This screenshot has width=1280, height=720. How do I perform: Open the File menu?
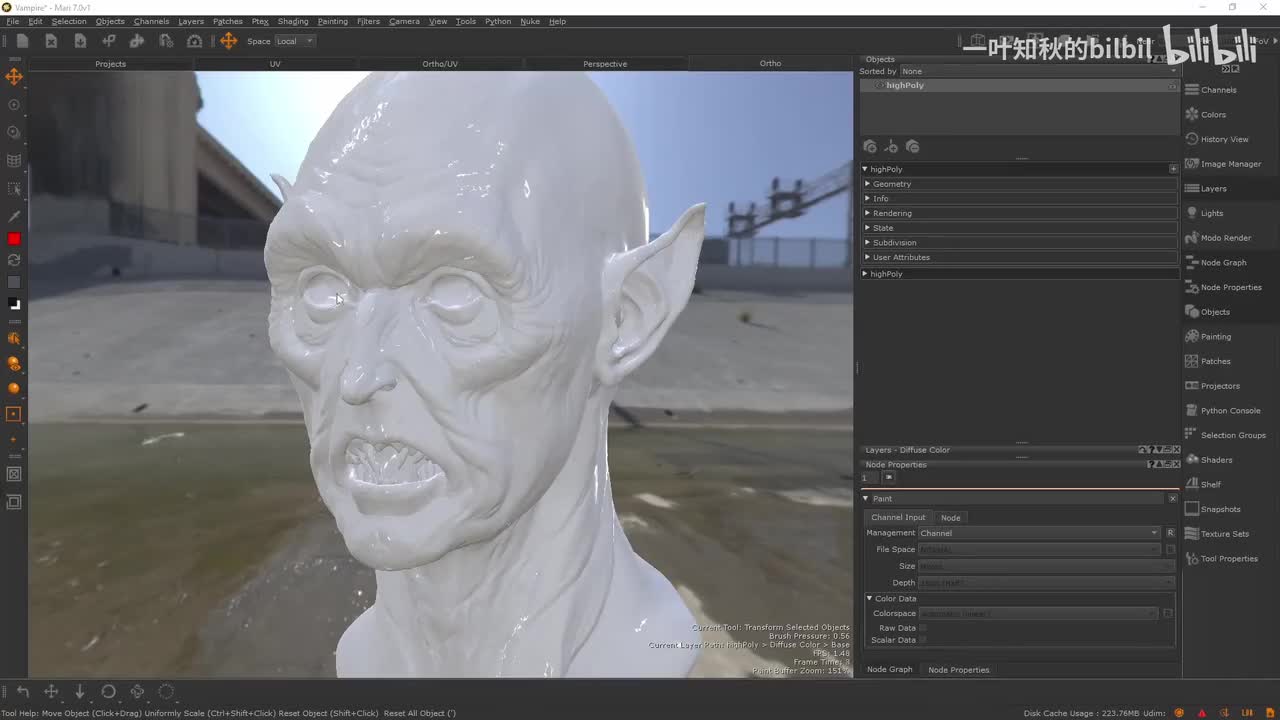click(x=13, y=21)
